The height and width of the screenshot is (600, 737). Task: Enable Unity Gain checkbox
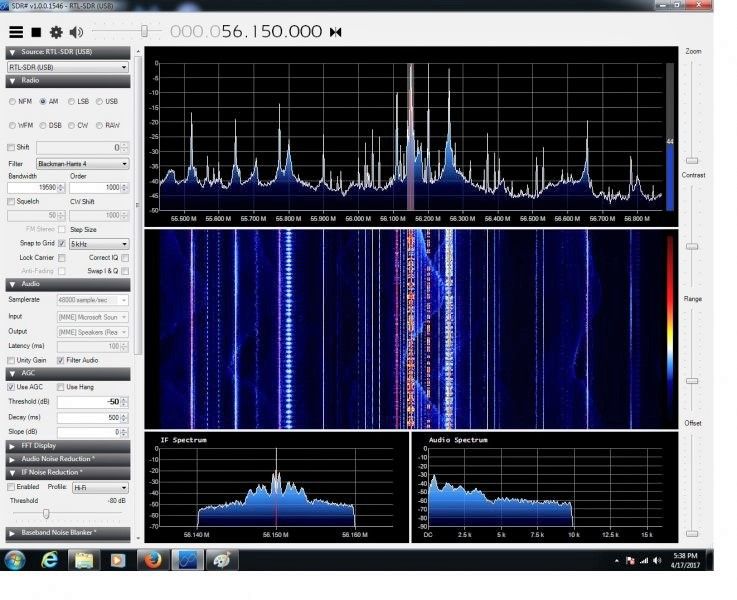(11, 360)
